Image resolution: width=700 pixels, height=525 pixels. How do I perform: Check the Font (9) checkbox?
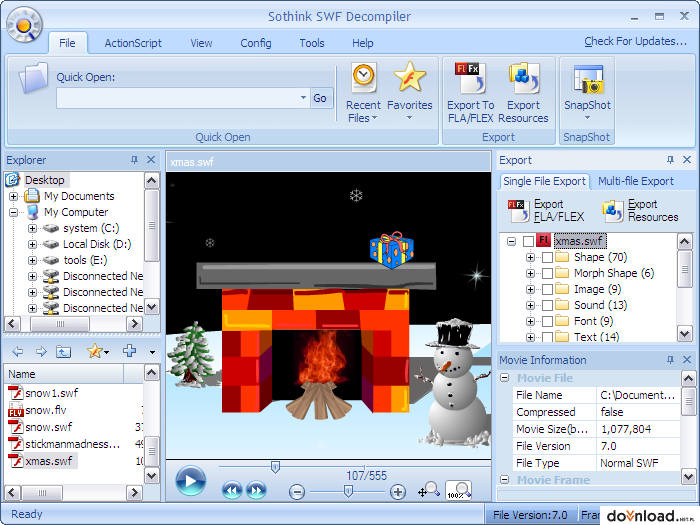(x=547, y=321)
